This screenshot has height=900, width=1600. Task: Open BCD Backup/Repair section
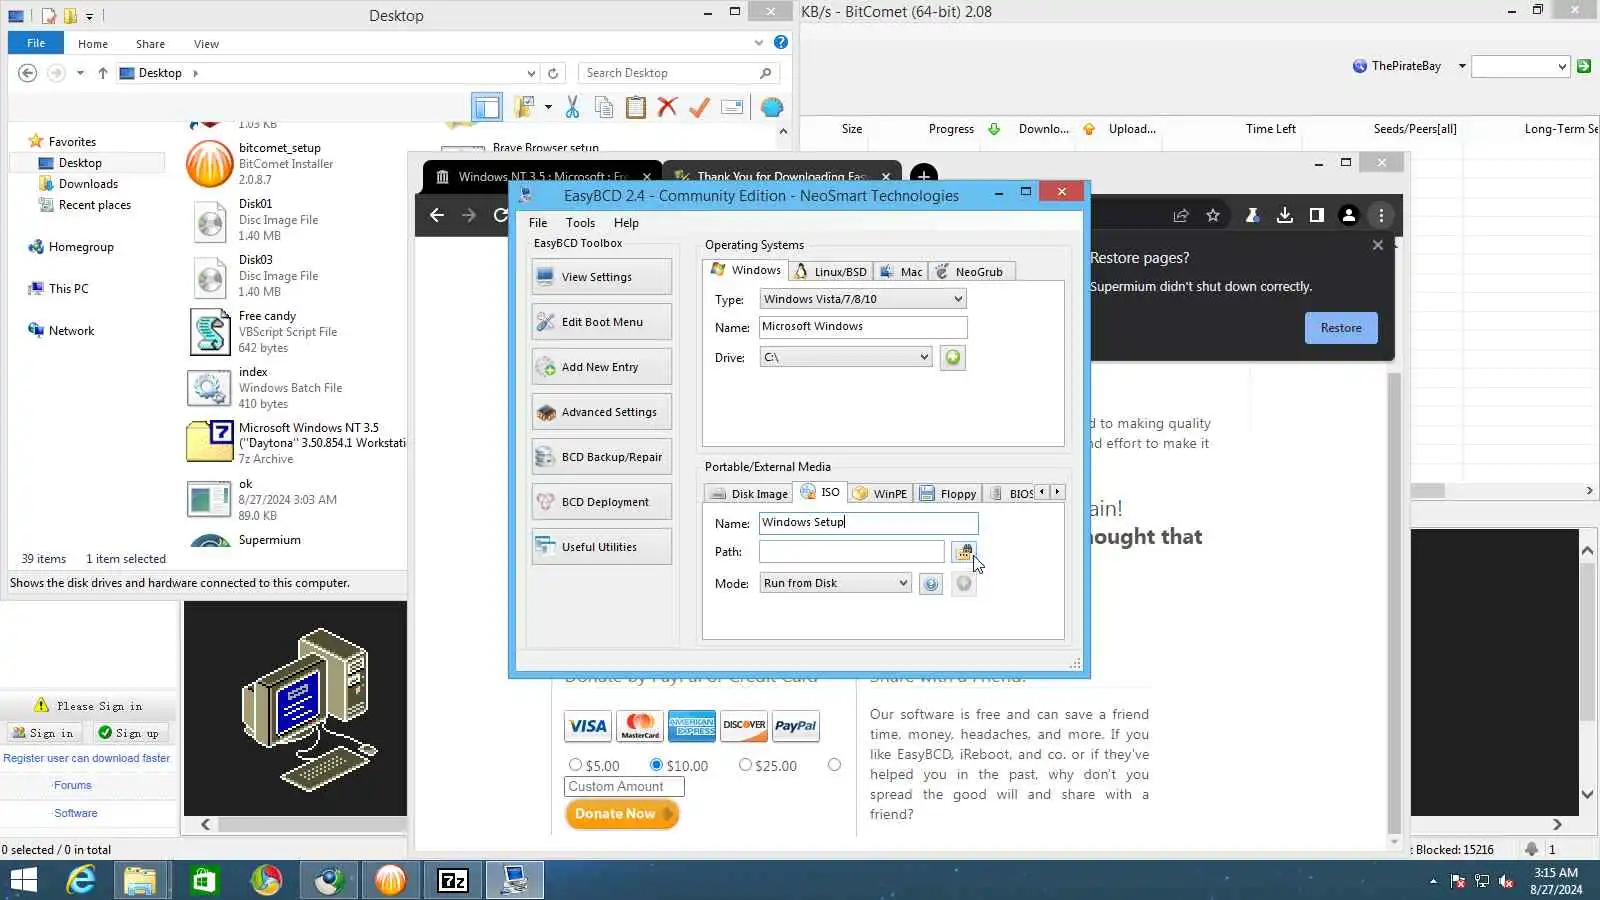(x=602, y=457)
